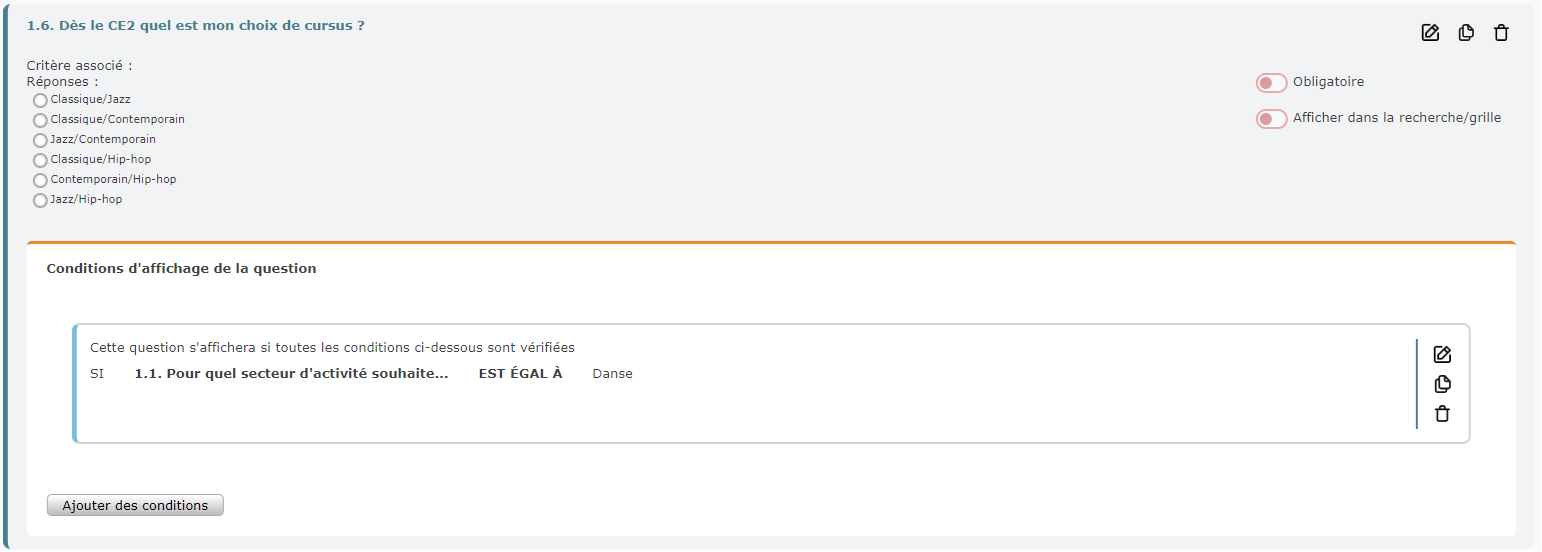Viewport: 1542px width, 552px height.
Task: Delete the Danse display condition
Action: 1442,414
